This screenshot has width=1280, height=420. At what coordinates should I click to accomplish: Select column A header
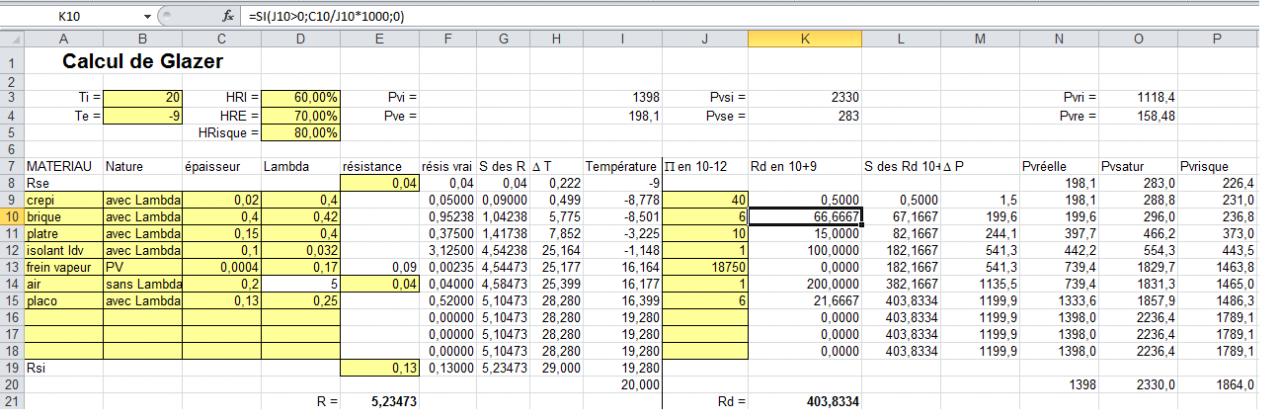(x=62, y=39)
